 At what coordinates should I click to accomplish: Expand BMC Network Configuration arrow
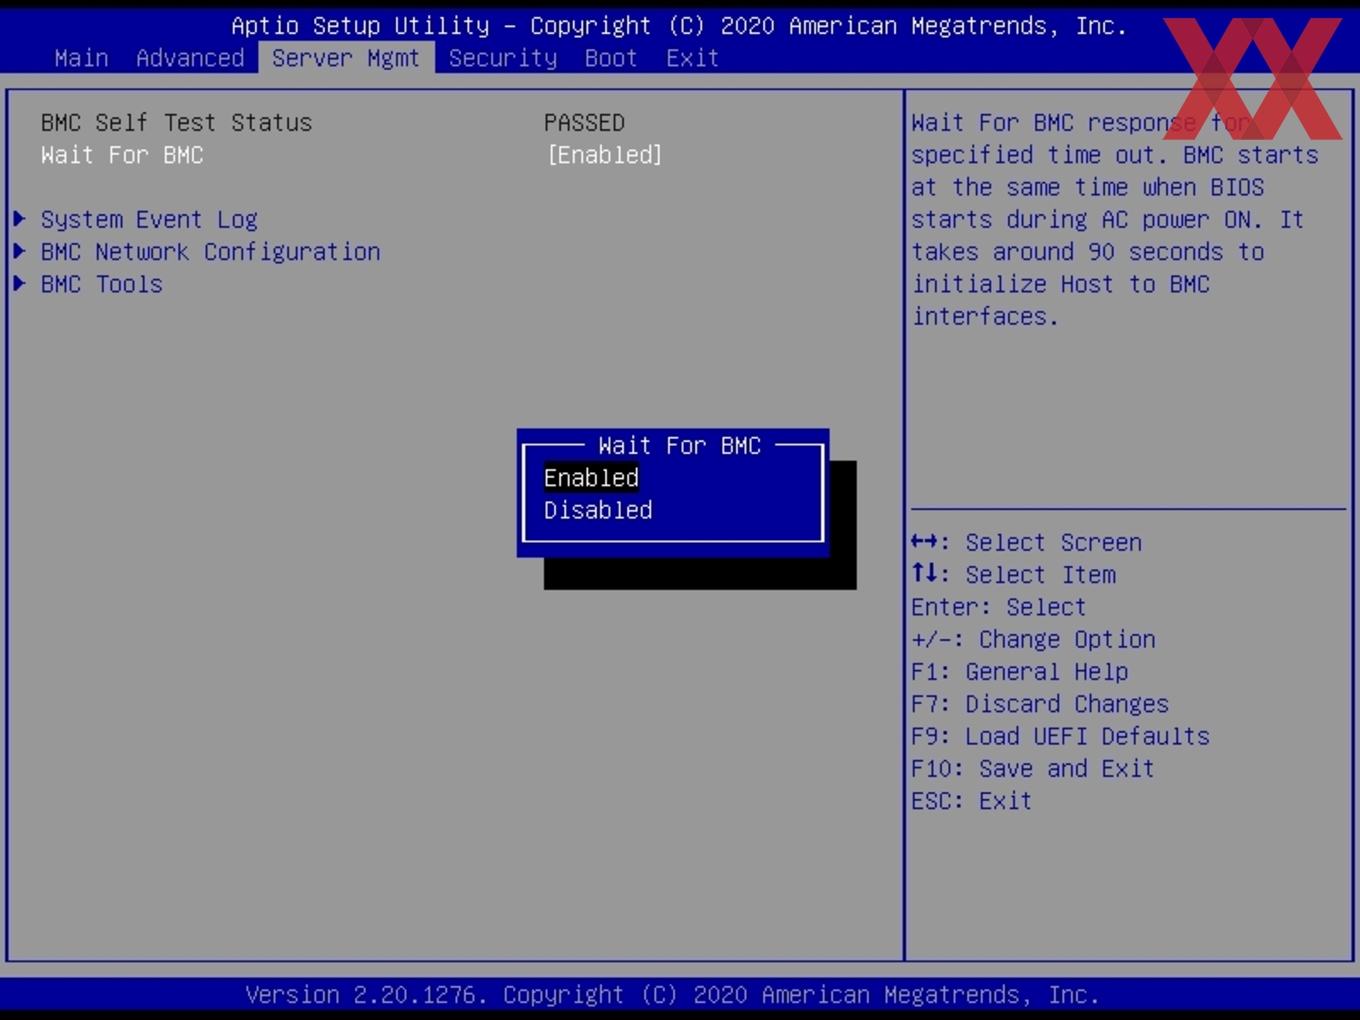pyautogui.click(x=19, y=251)
